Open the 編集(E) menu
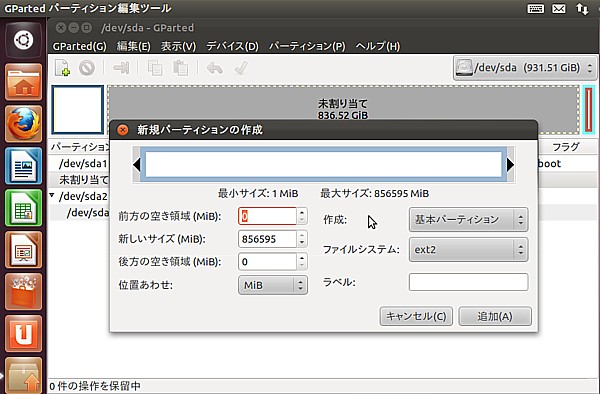This screenshot has height=394, width=600. [x=134, y=46]
